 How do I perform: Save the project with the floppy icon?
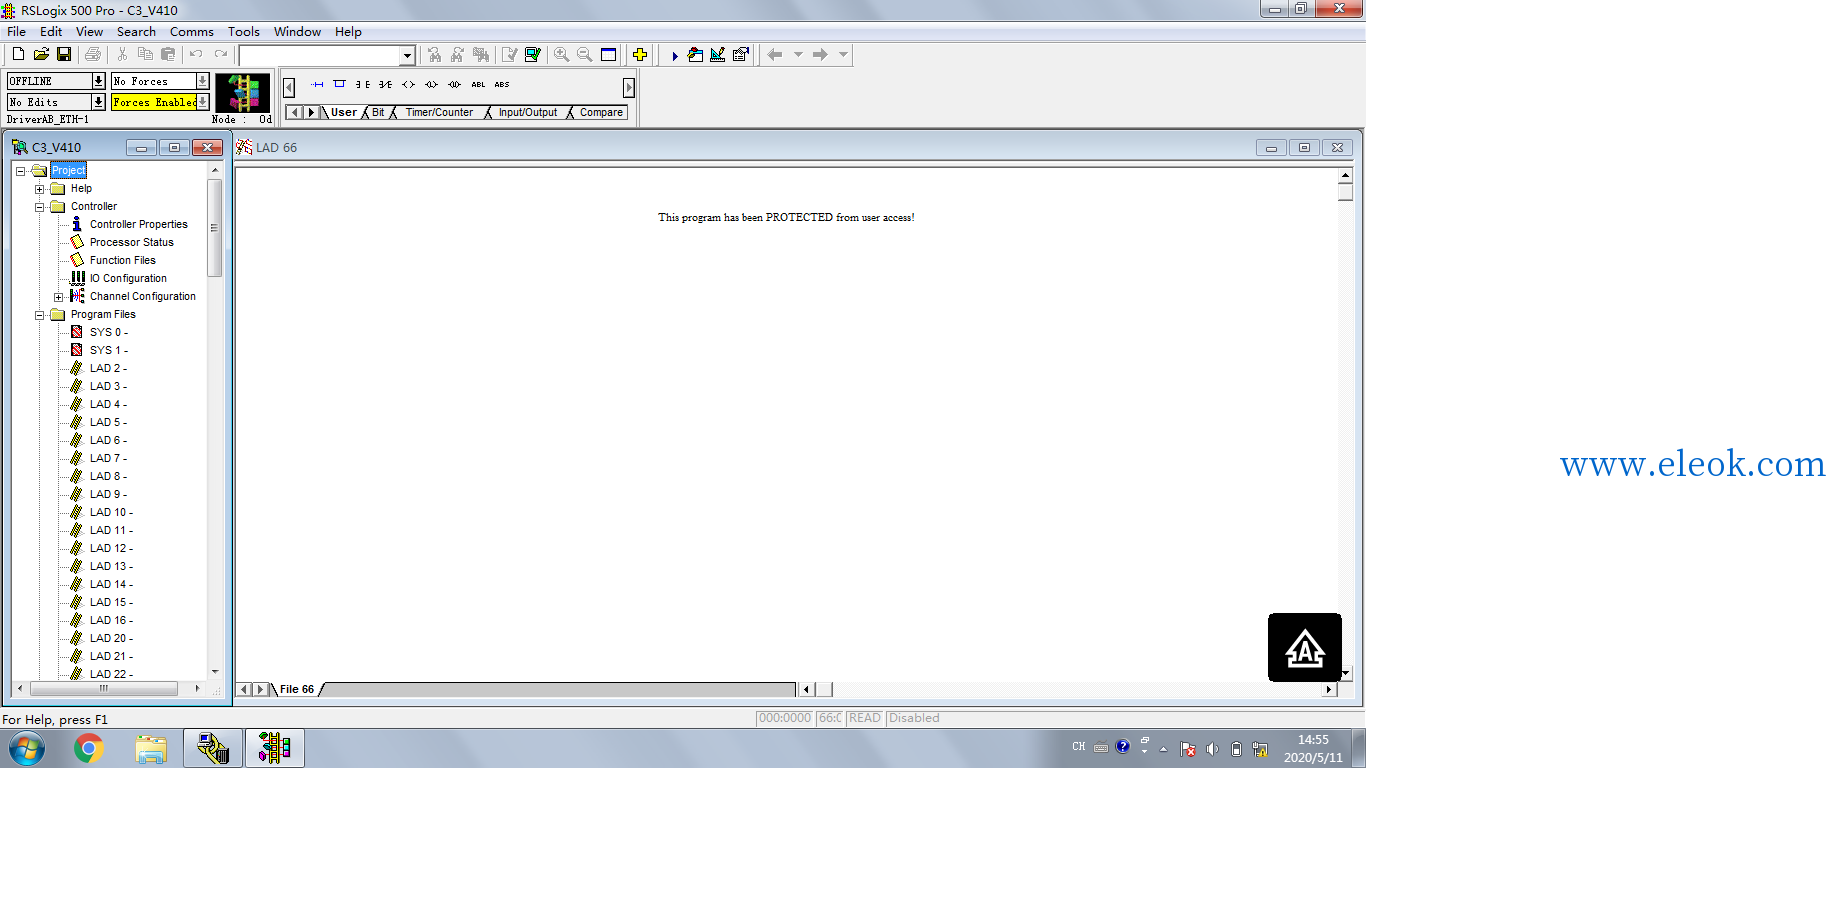coord(64,54)
